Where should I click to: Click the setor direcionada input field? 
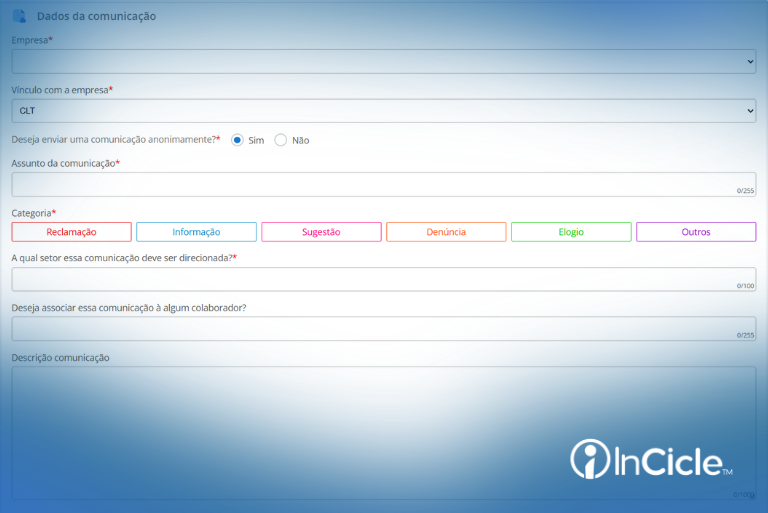click(x=383, y=279)
